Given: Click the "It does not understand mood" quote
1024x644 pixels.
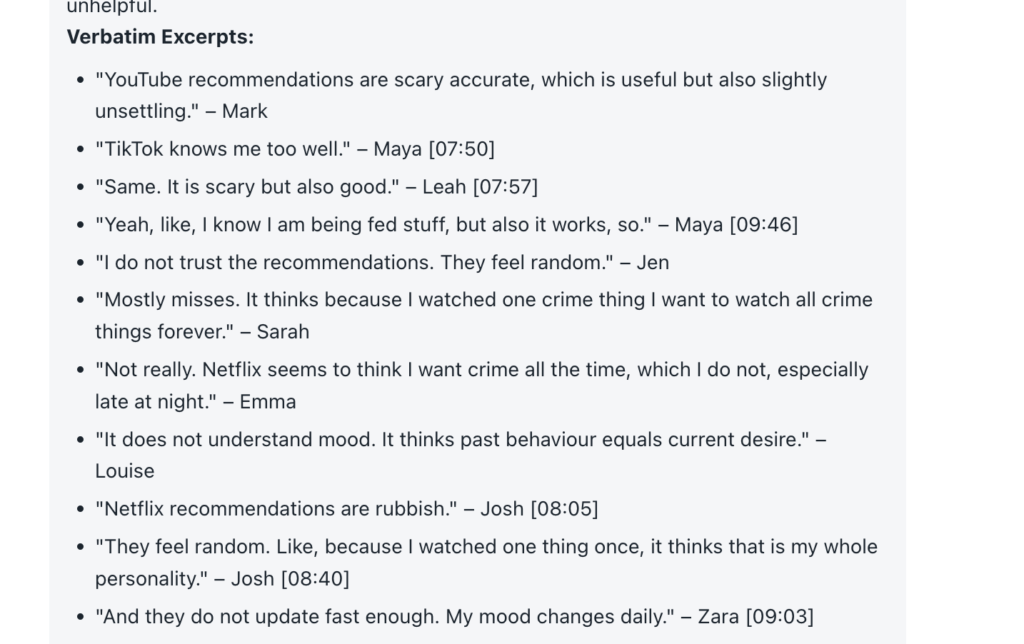Looking at the screenshot, I should (451, 440).
